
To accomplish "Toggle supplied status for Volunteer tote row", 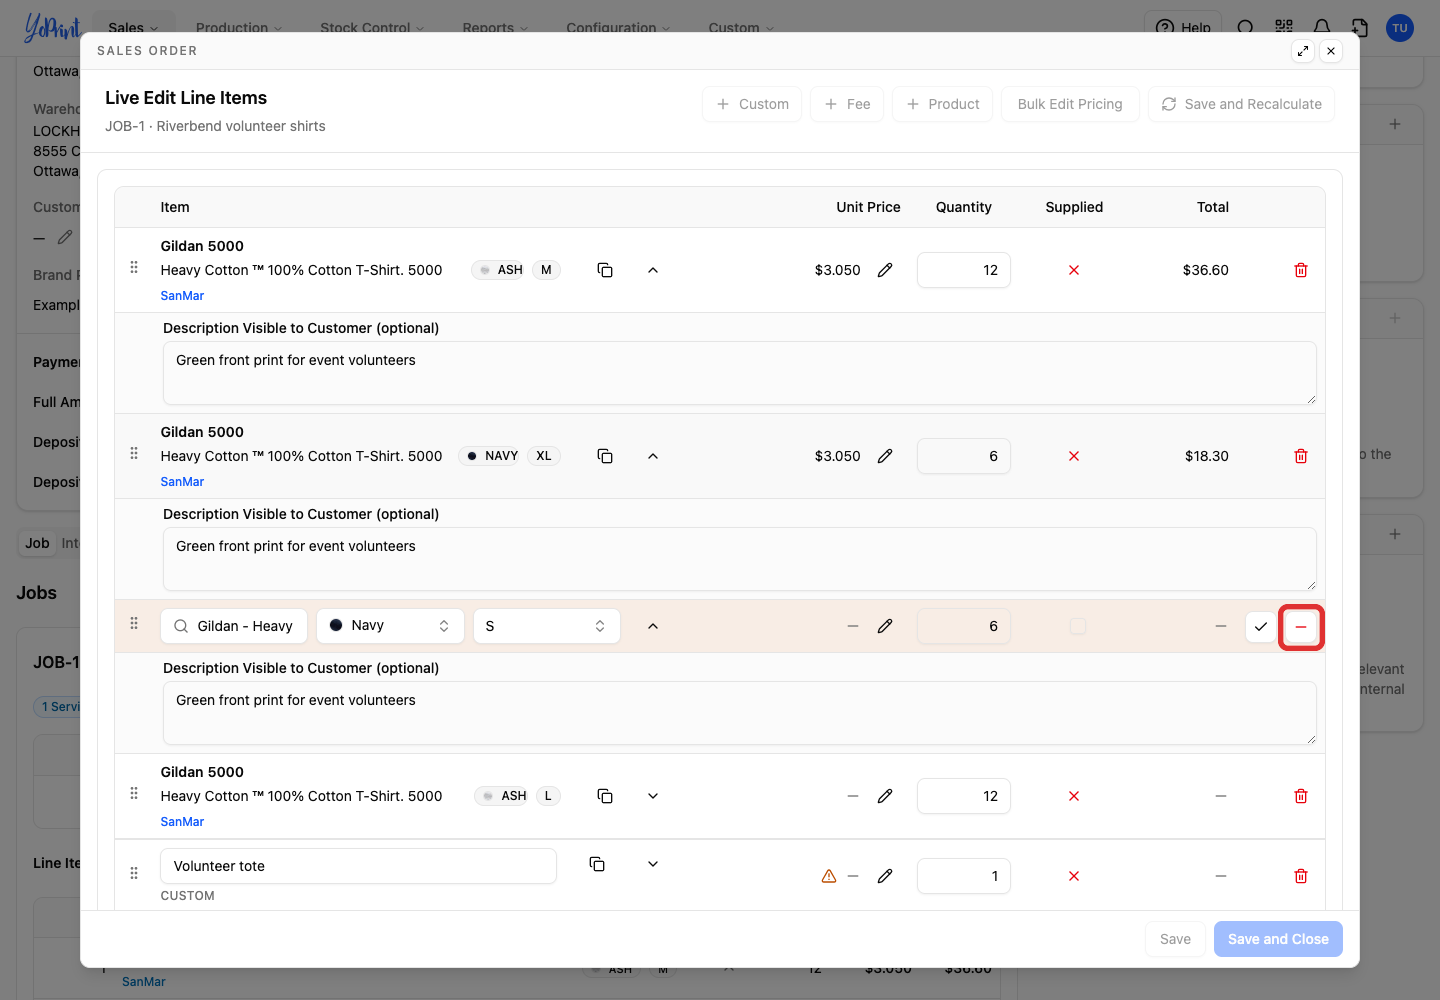I will click(1074, 876).
